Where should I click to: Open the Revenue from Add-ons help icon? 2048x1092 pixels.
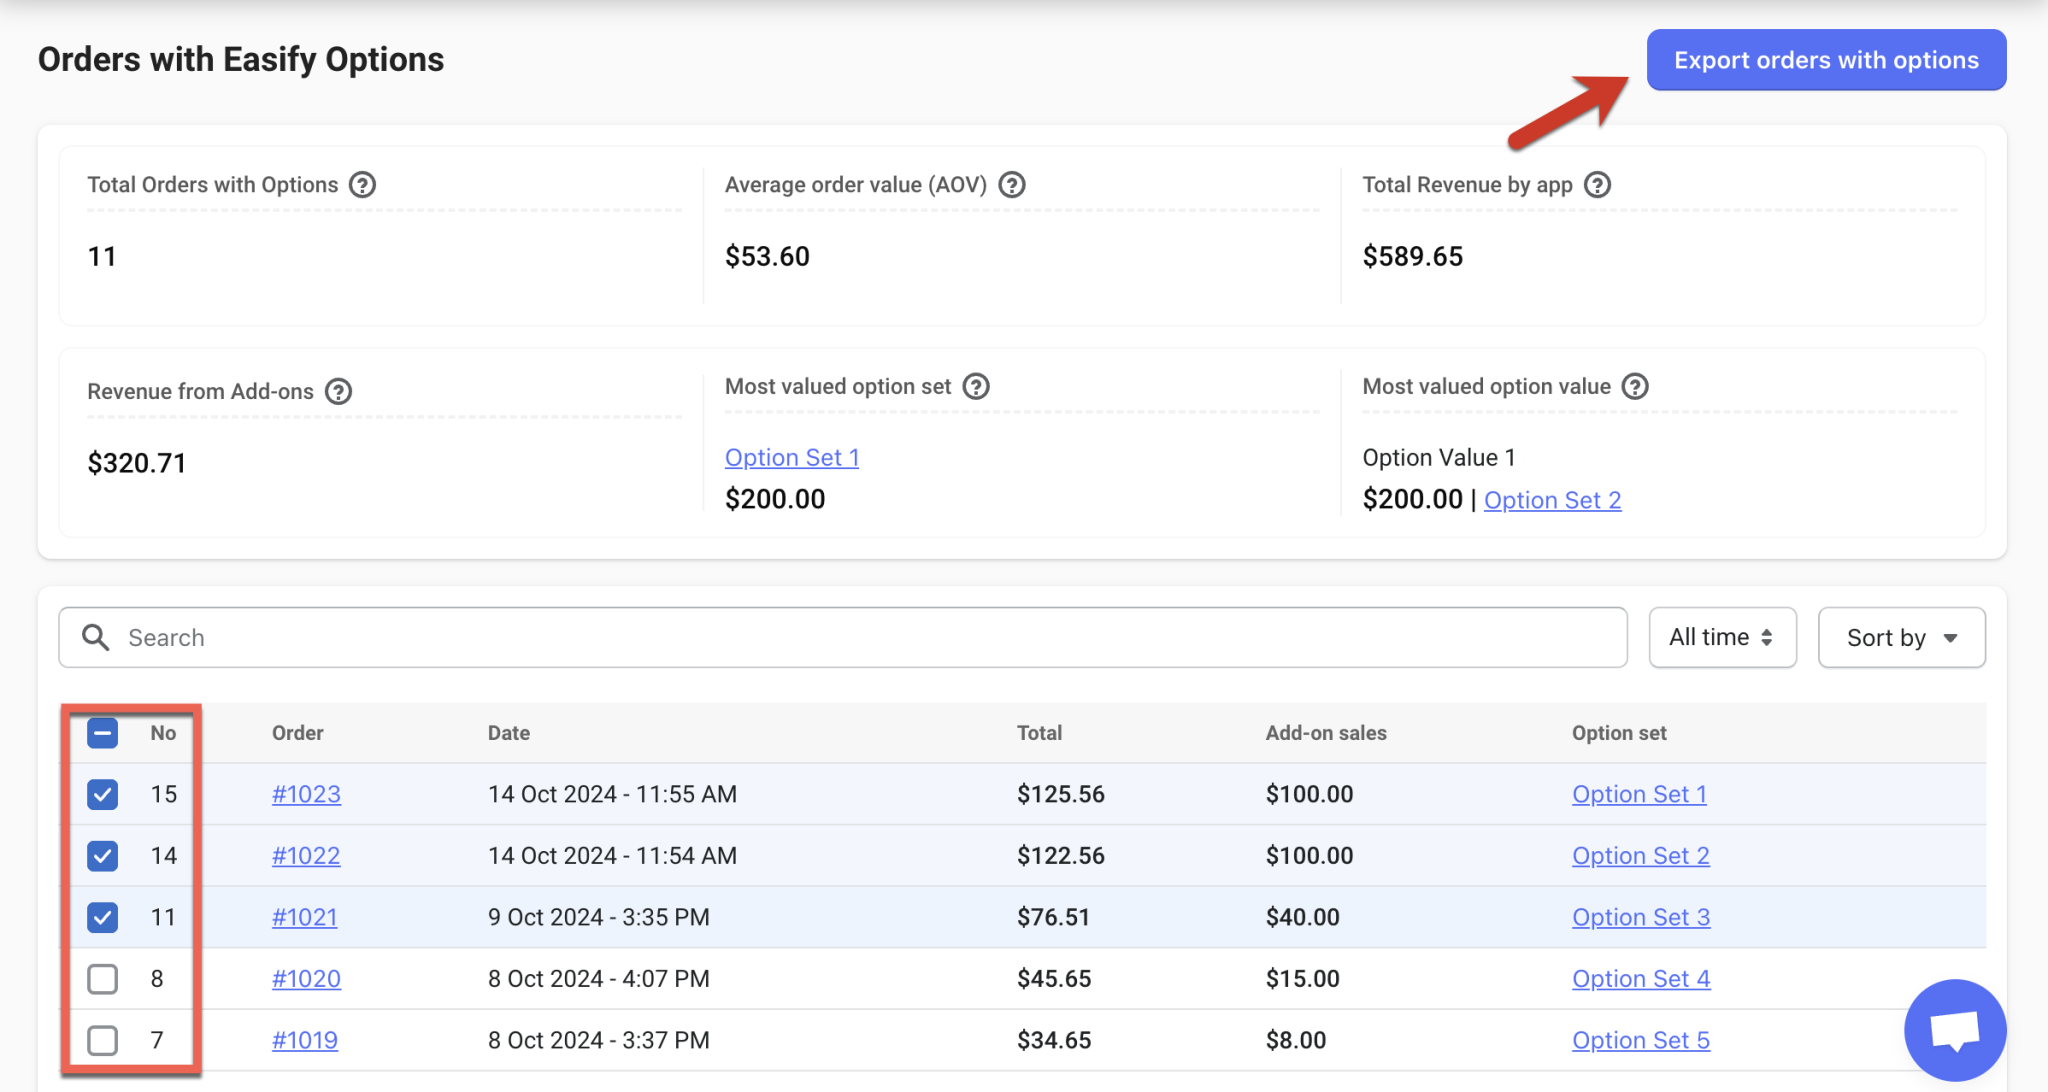[338, 391]
